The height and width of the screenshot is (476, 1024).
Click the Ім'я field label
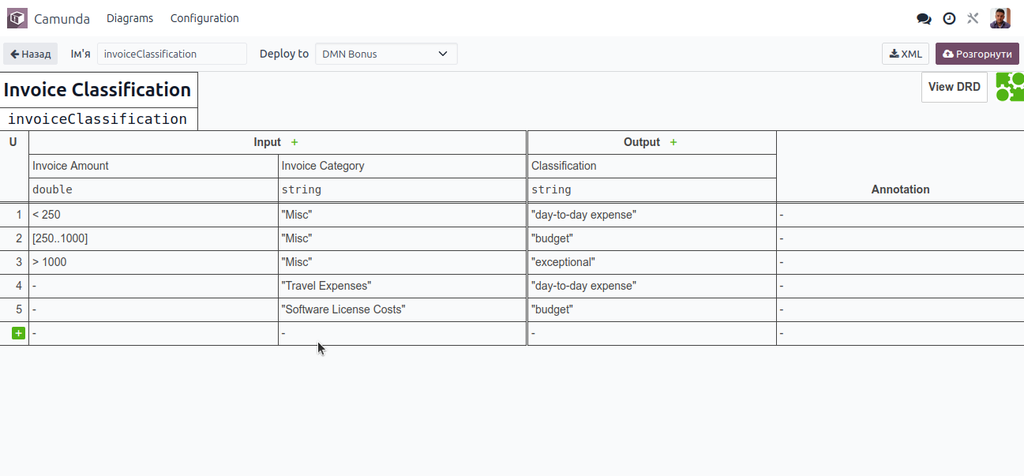(x=80, y=54)
